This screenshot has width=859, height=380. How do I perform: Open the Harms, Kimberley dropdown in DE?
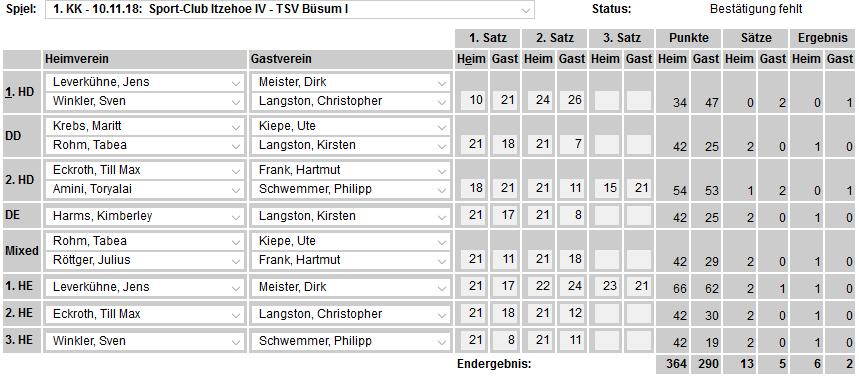pos(145,216)
